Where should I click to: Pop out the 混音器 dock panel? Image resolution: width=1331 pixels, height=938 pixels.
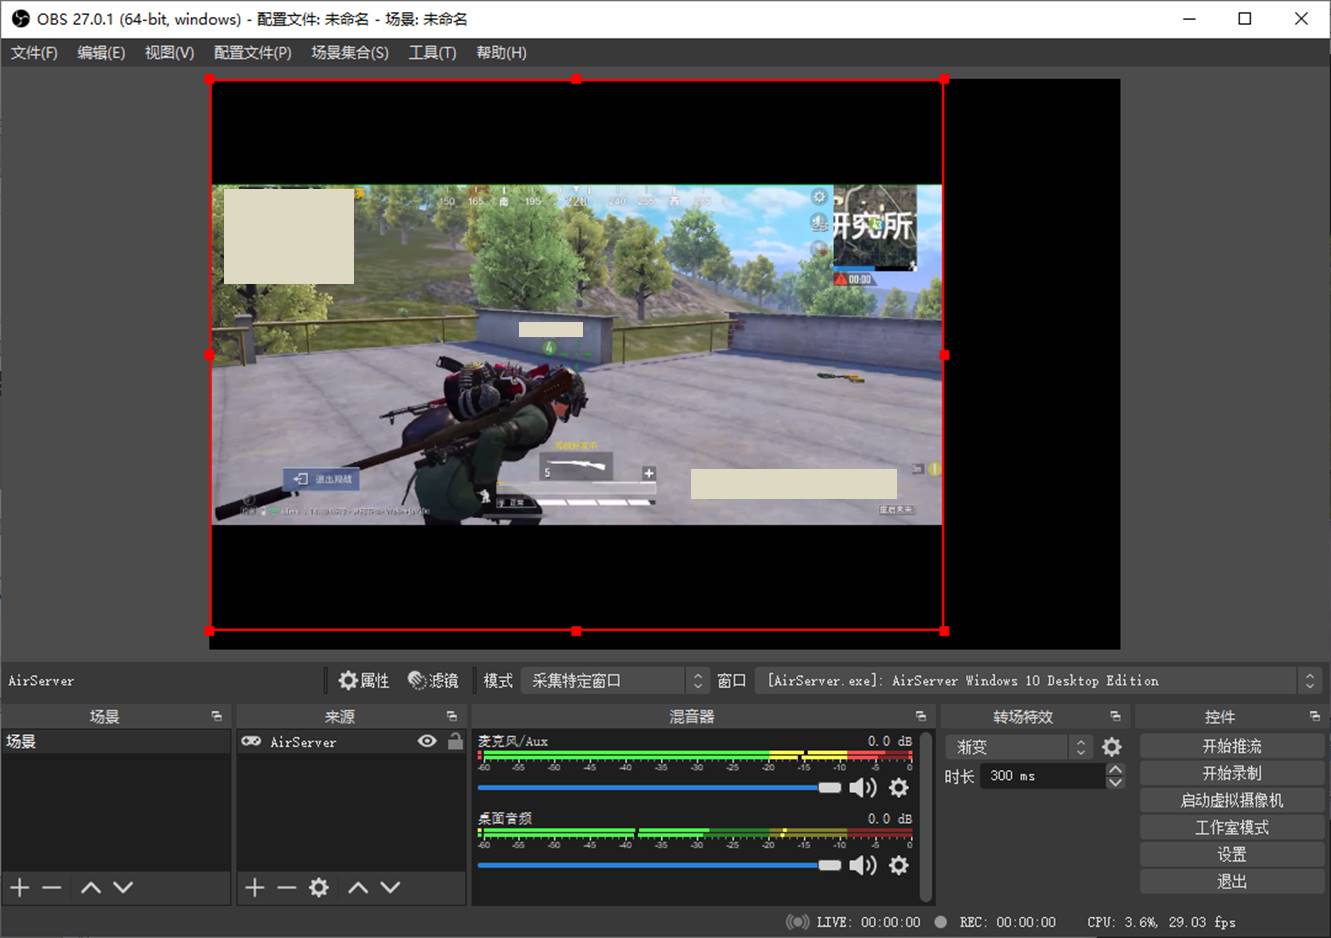tap(920, 717)
